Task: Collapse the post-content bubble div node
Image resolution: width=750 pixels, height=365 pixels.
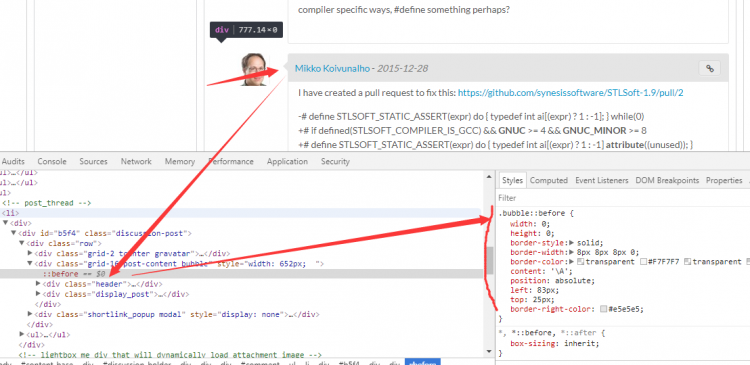Action: point(30,264)
